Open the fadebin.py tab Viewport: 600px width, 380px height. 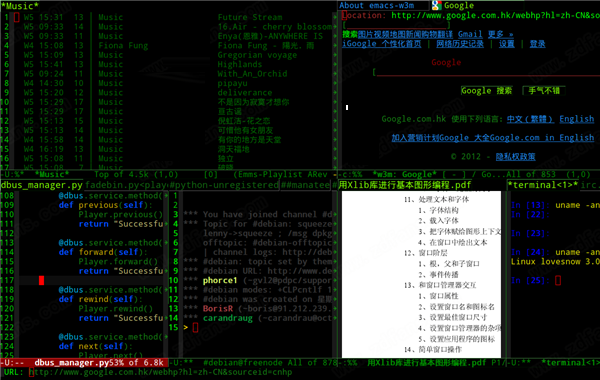click(125, 185)
